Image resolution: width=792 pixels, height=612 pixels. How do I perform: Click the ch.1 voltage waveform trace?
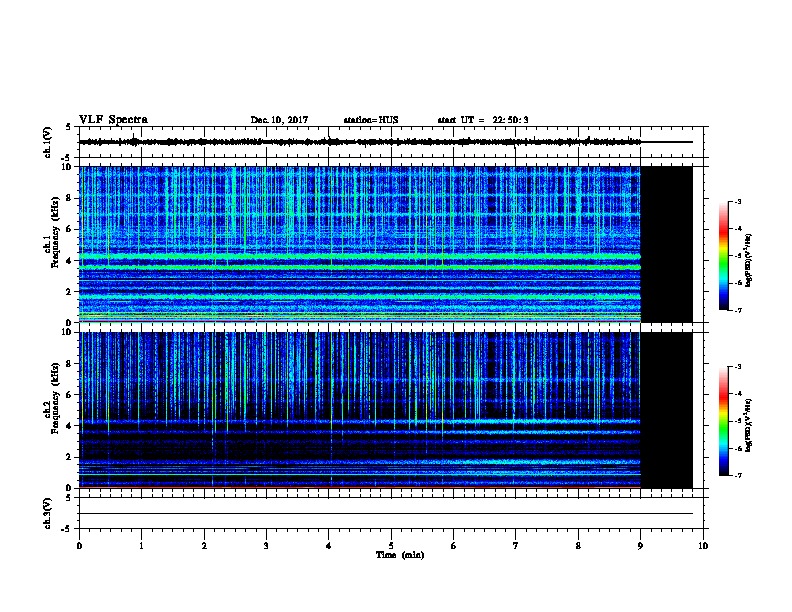[x=360, y=142]
